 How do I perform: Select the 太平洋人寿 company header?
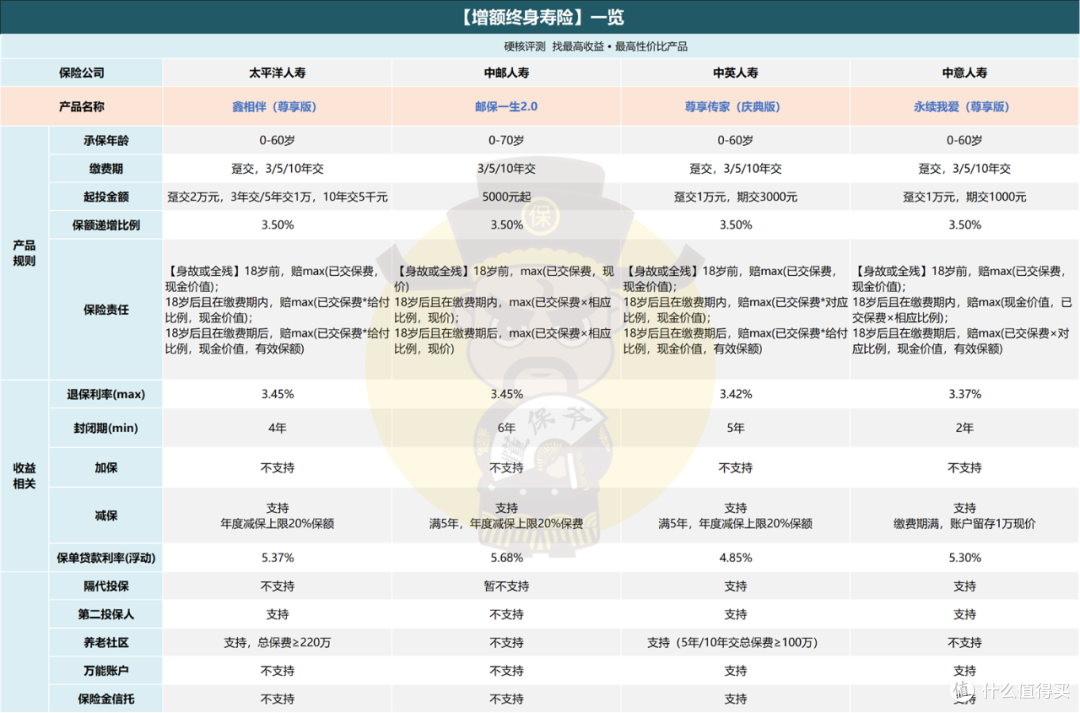[277, 73]
